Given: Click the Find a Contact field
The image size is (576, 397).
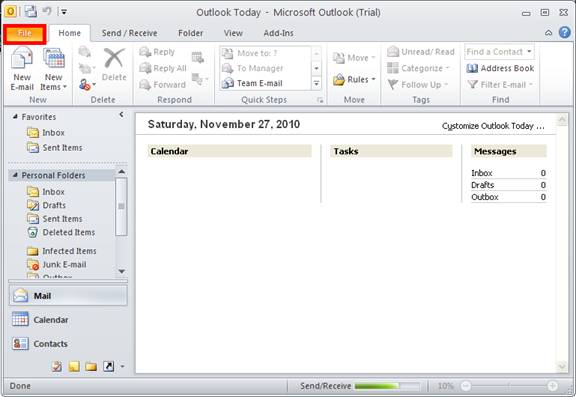Looking at the screenshot, I should click(499, 52).
